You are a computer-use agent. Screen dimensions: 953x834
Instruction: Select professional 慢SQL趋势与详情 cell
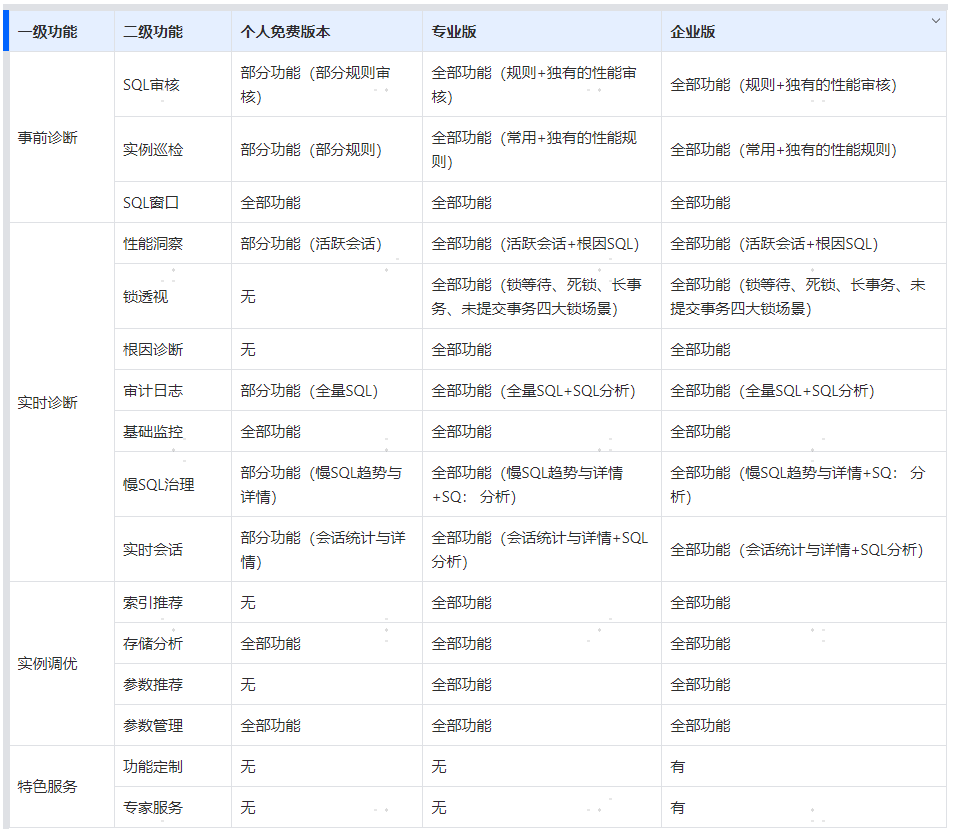(542, 484)
